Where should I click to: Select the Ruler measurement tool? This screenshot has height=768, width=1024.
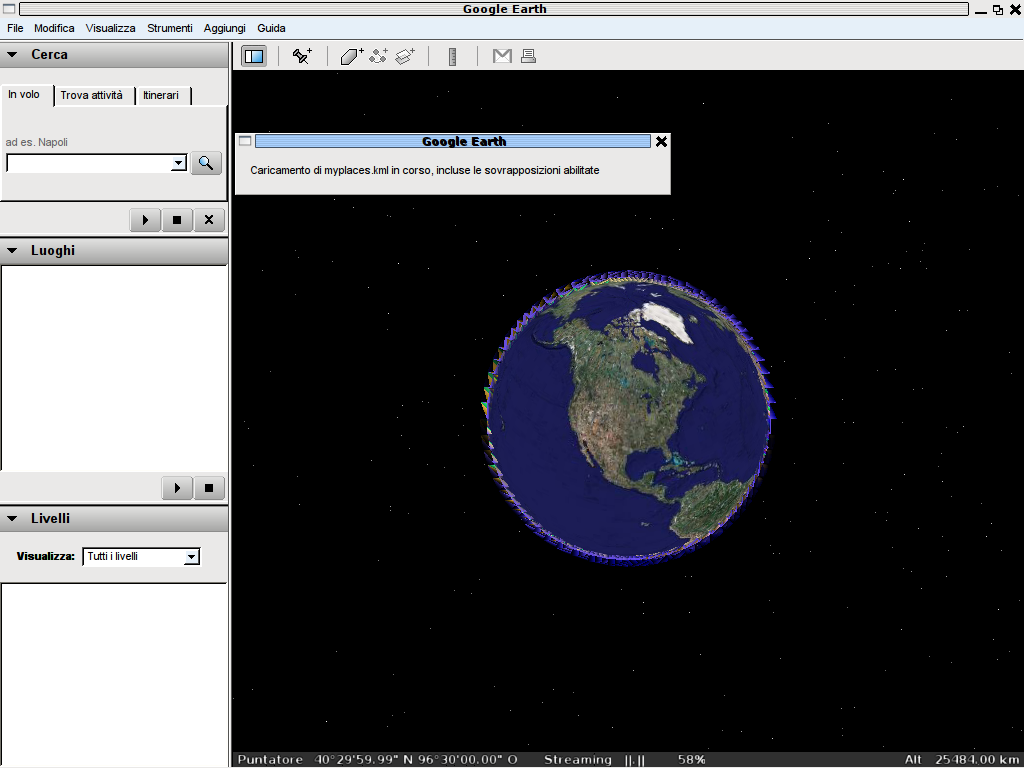point(452,56)
